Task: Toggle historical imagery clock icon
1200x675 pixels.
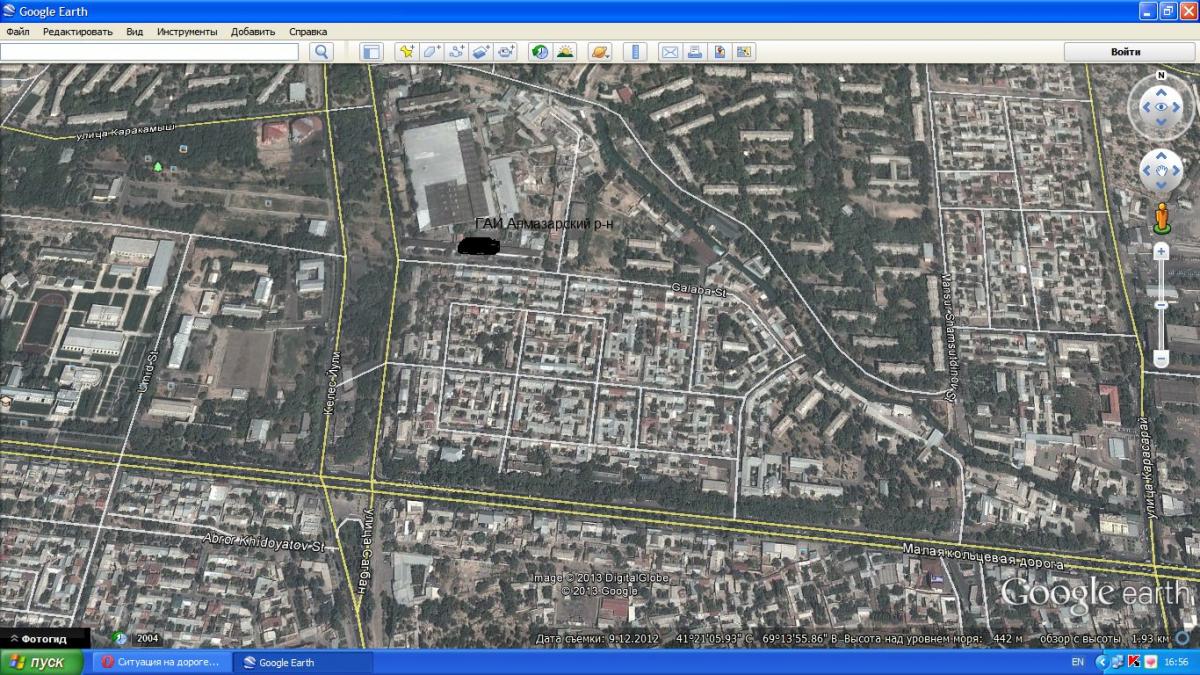Action: [540, 52]
